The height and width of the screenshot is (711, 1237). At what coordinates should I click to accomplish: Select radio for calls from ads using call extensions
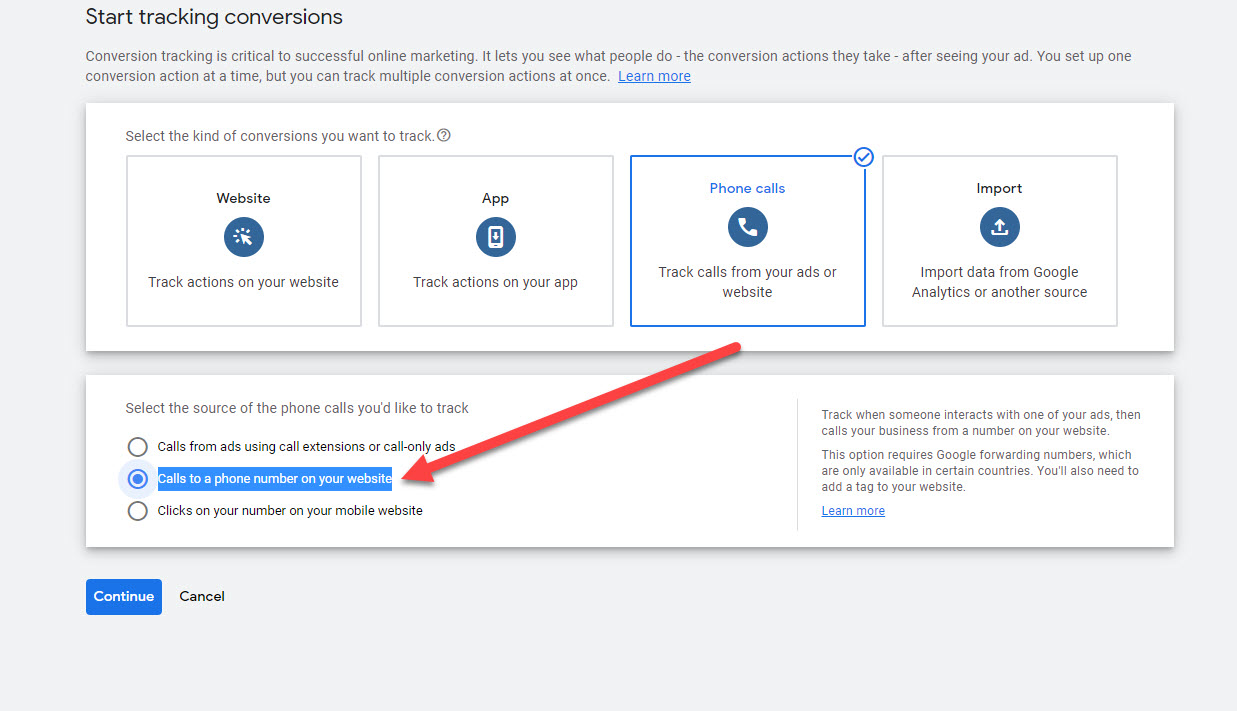click(x=137, y=447)
